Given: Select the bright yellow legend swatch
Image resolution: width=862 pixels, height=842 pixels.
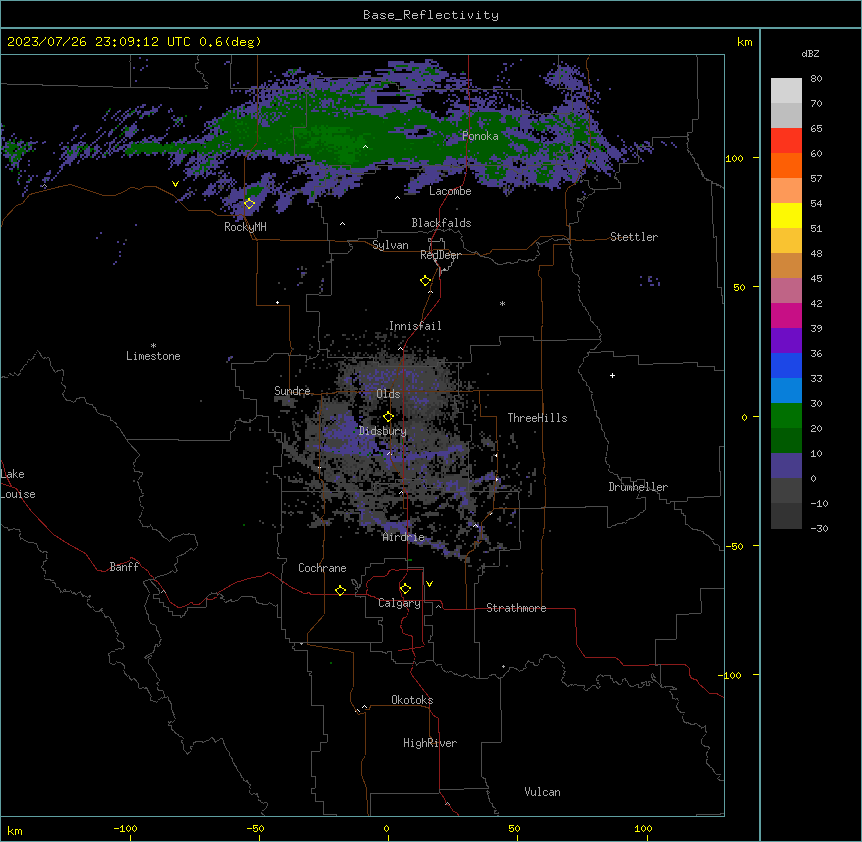Looking at the screenshot, I should 786,215.
